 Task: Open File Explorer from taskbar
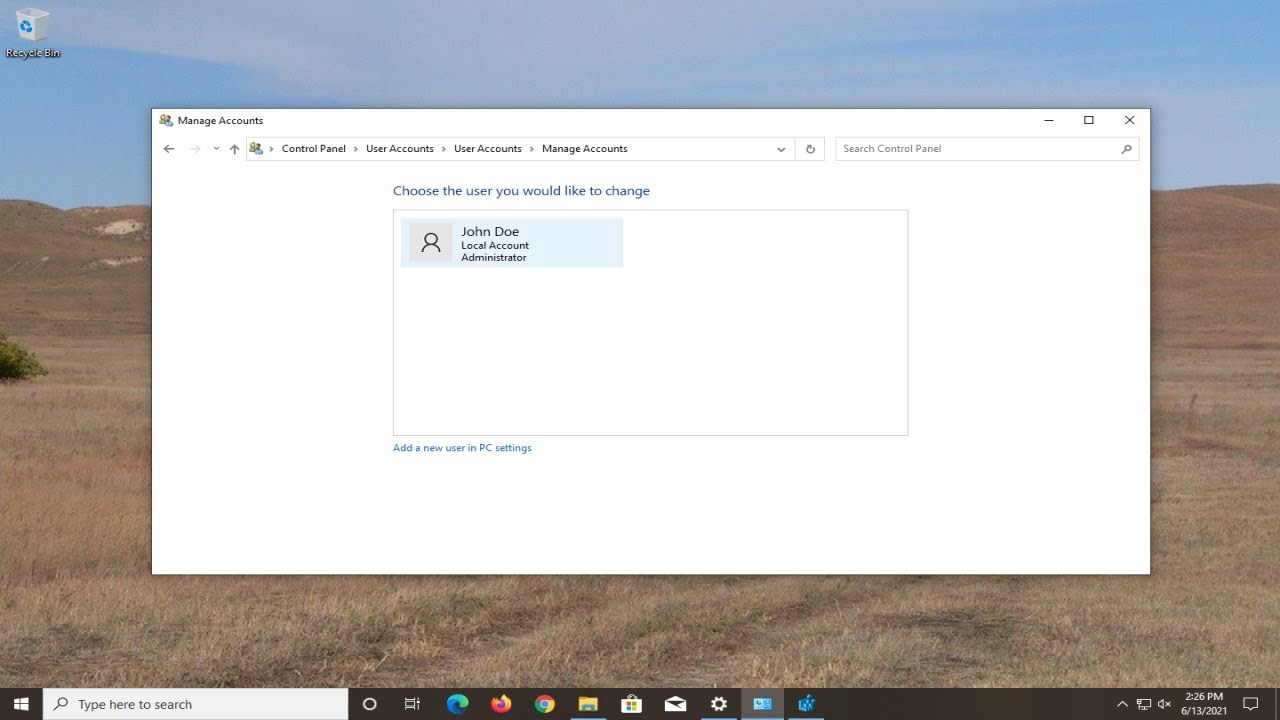click(588, 704)
